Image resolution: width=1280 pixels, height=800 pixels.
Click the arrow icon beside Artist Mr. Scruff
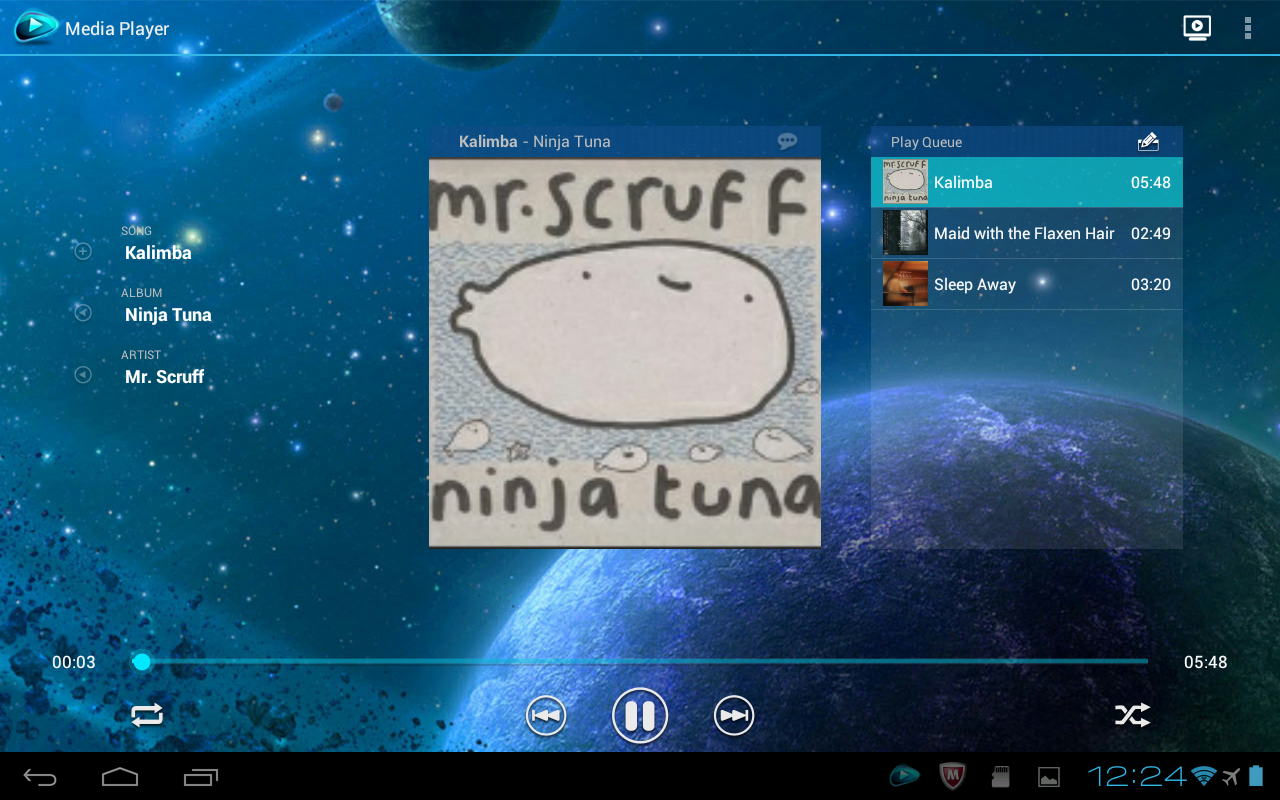pos(83,375)
